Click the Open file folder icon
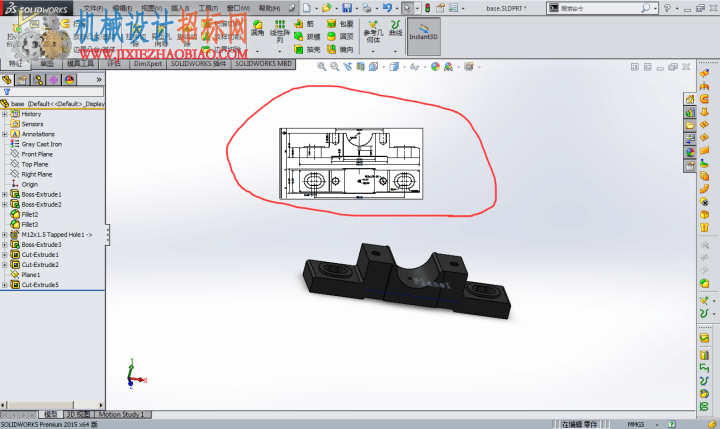720x429 pixels. pos(326,8)
